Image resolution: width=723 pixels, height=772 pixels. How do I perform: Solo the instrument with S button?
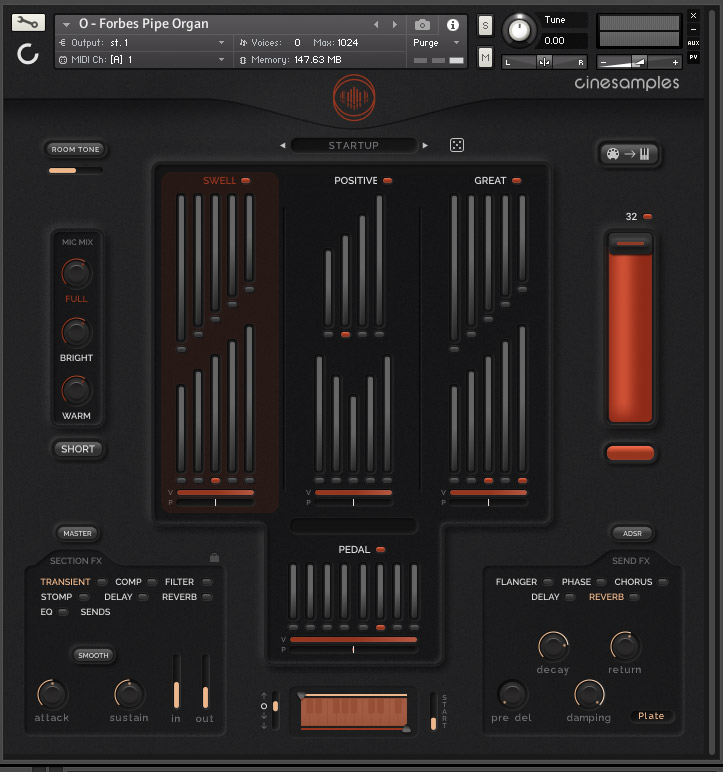(485, 26)
